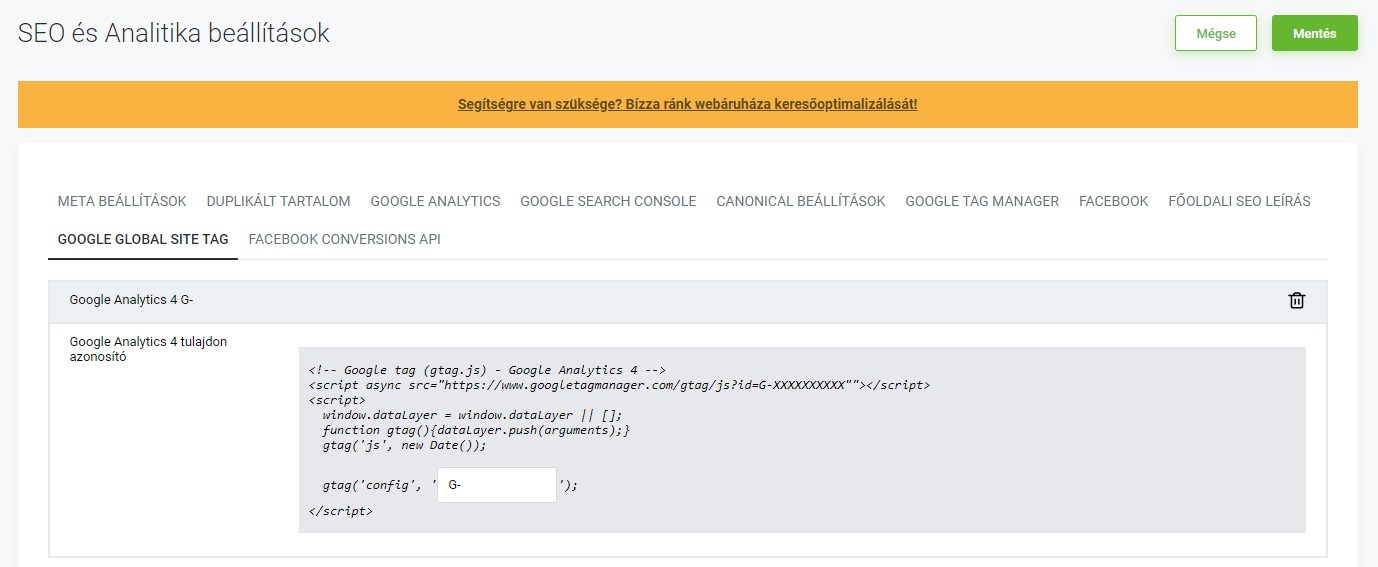Click the 'window.dataLayer' code line
Screen dimensions: 1378x567
coord(473,415)
